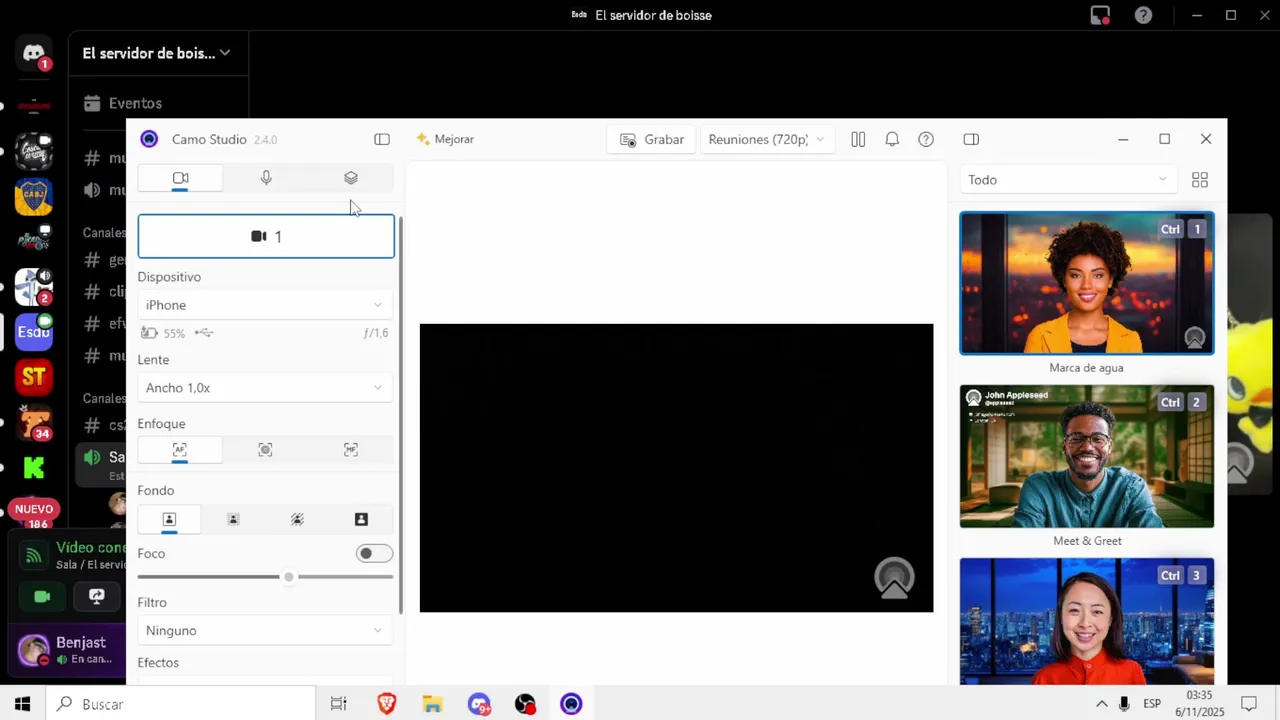Share screen in Discord voice panel
The height and width of the screenshot is (720, 1280).
click(97, 596)
